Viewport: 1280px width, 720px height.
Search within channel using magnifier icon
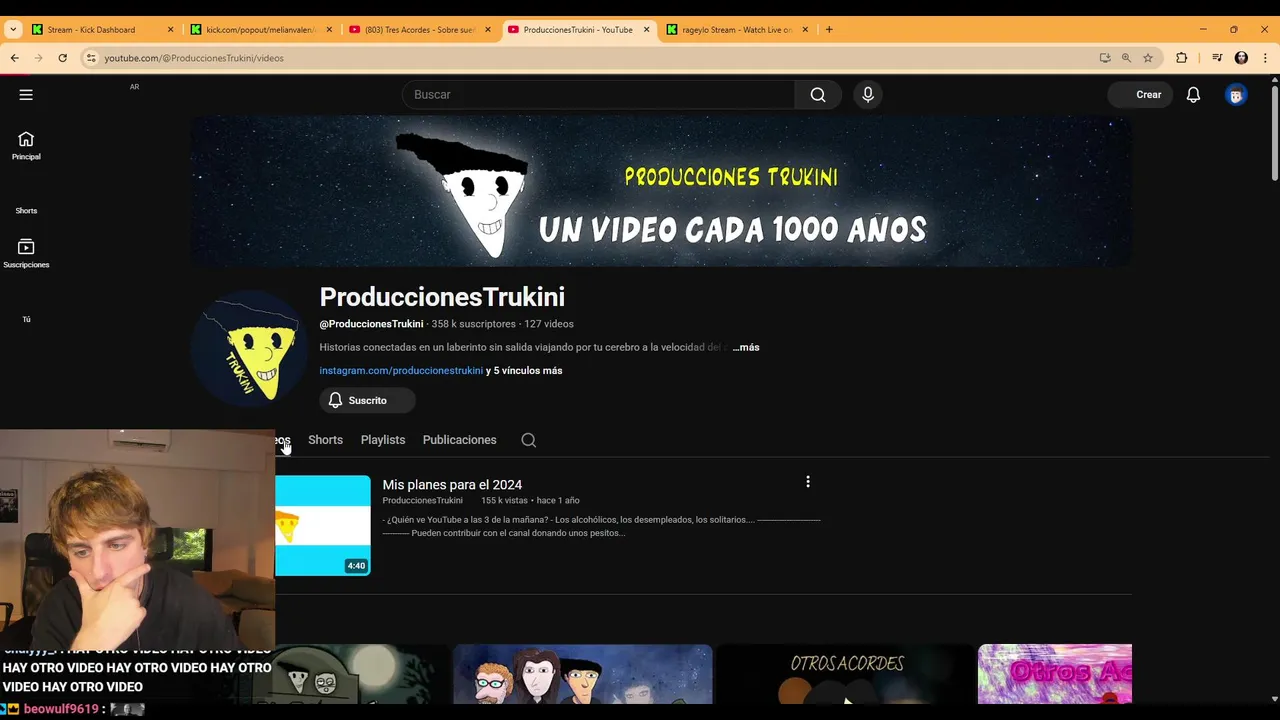coord(529,440)
